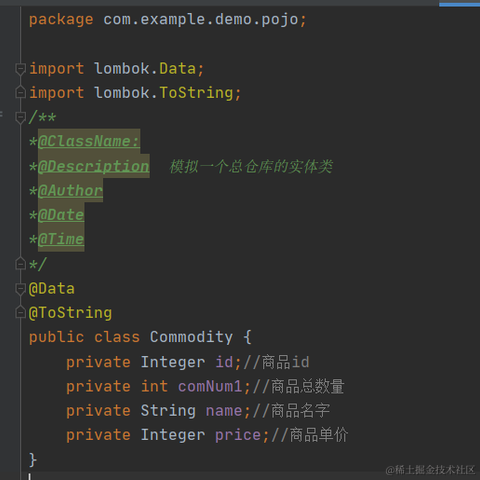Click the @Date Javadoc tag

point(61,215)
